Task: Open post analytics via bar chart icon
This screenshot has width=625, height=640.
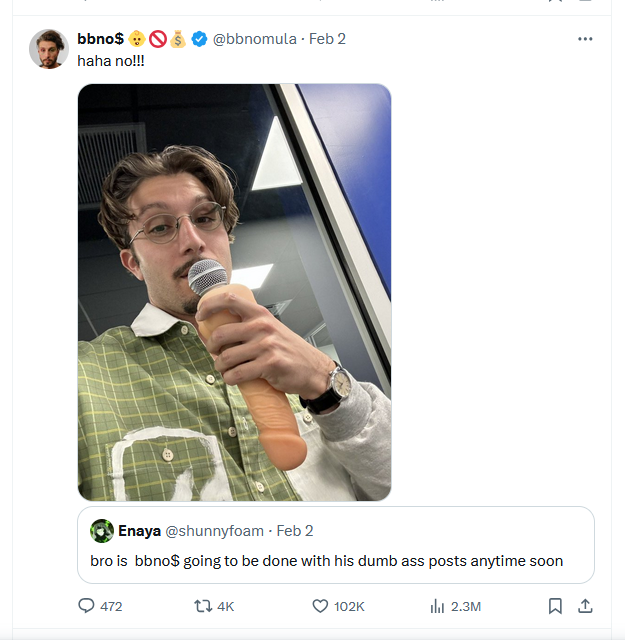Action: point(437,606)
